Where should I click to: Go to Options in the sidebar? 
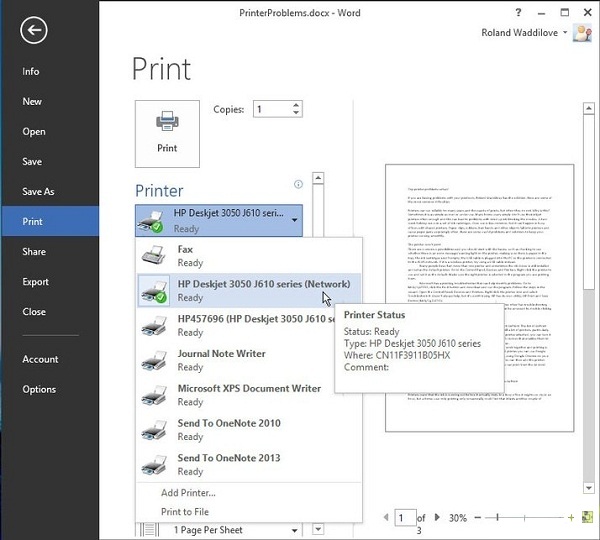[39, 389]
